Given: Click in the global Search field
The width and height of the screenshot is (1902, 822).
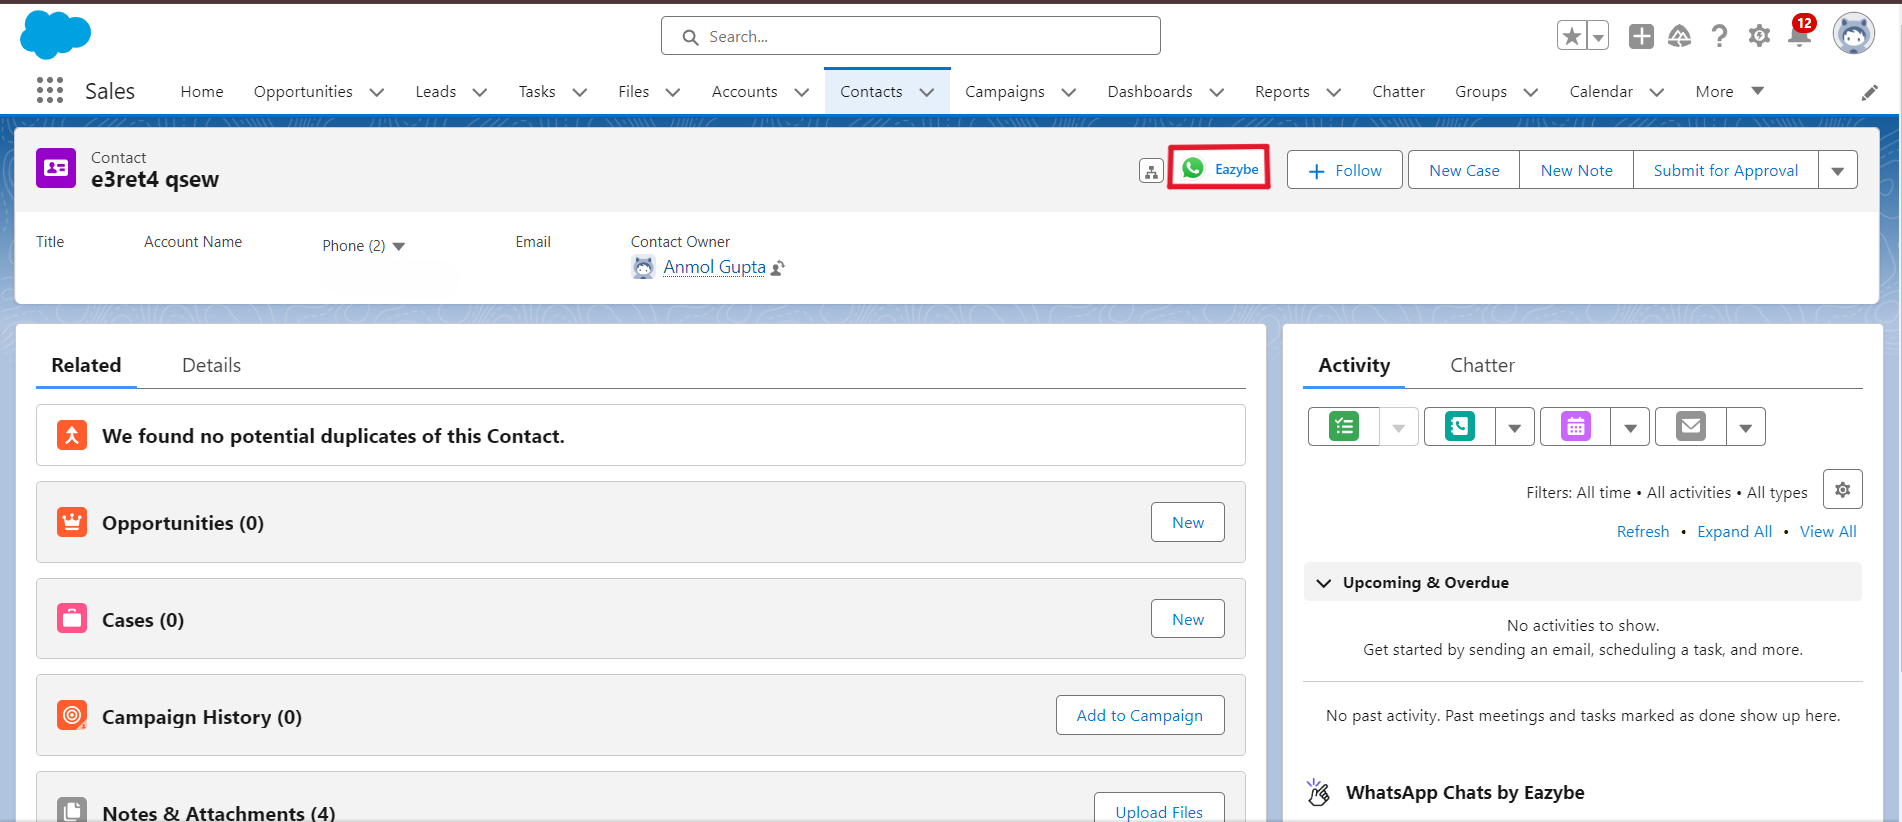Looking at the screenshot, I should point(911,36).
